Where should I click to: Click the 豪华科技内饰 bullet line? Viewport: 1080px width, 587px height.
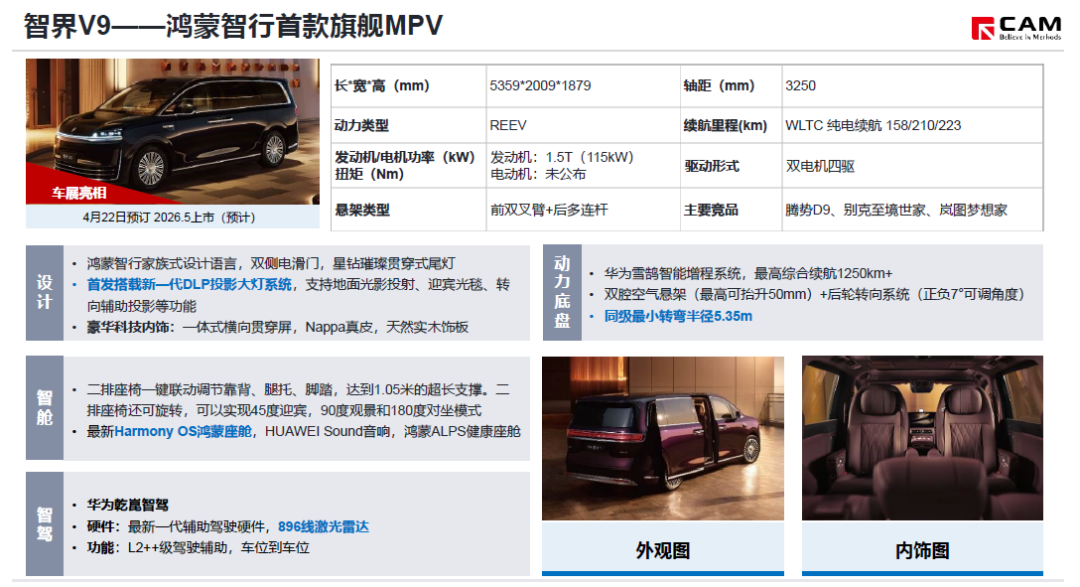click(x=278, y=327)
